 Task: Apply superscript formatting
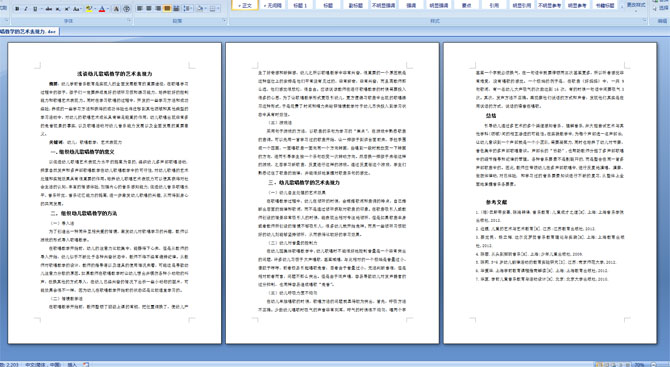click(67, 9)
